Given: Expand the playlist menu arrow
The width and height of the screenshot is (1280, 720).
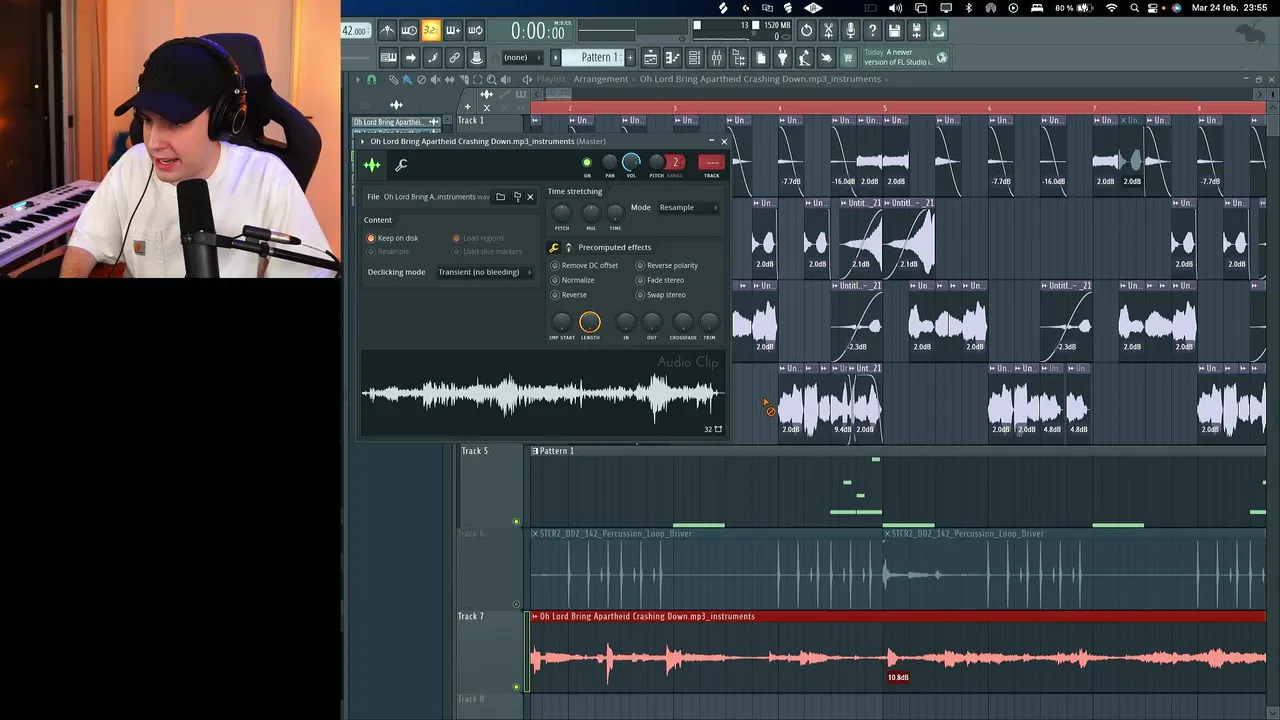Looking at the screenshot, I should click(x=357, y=79).
